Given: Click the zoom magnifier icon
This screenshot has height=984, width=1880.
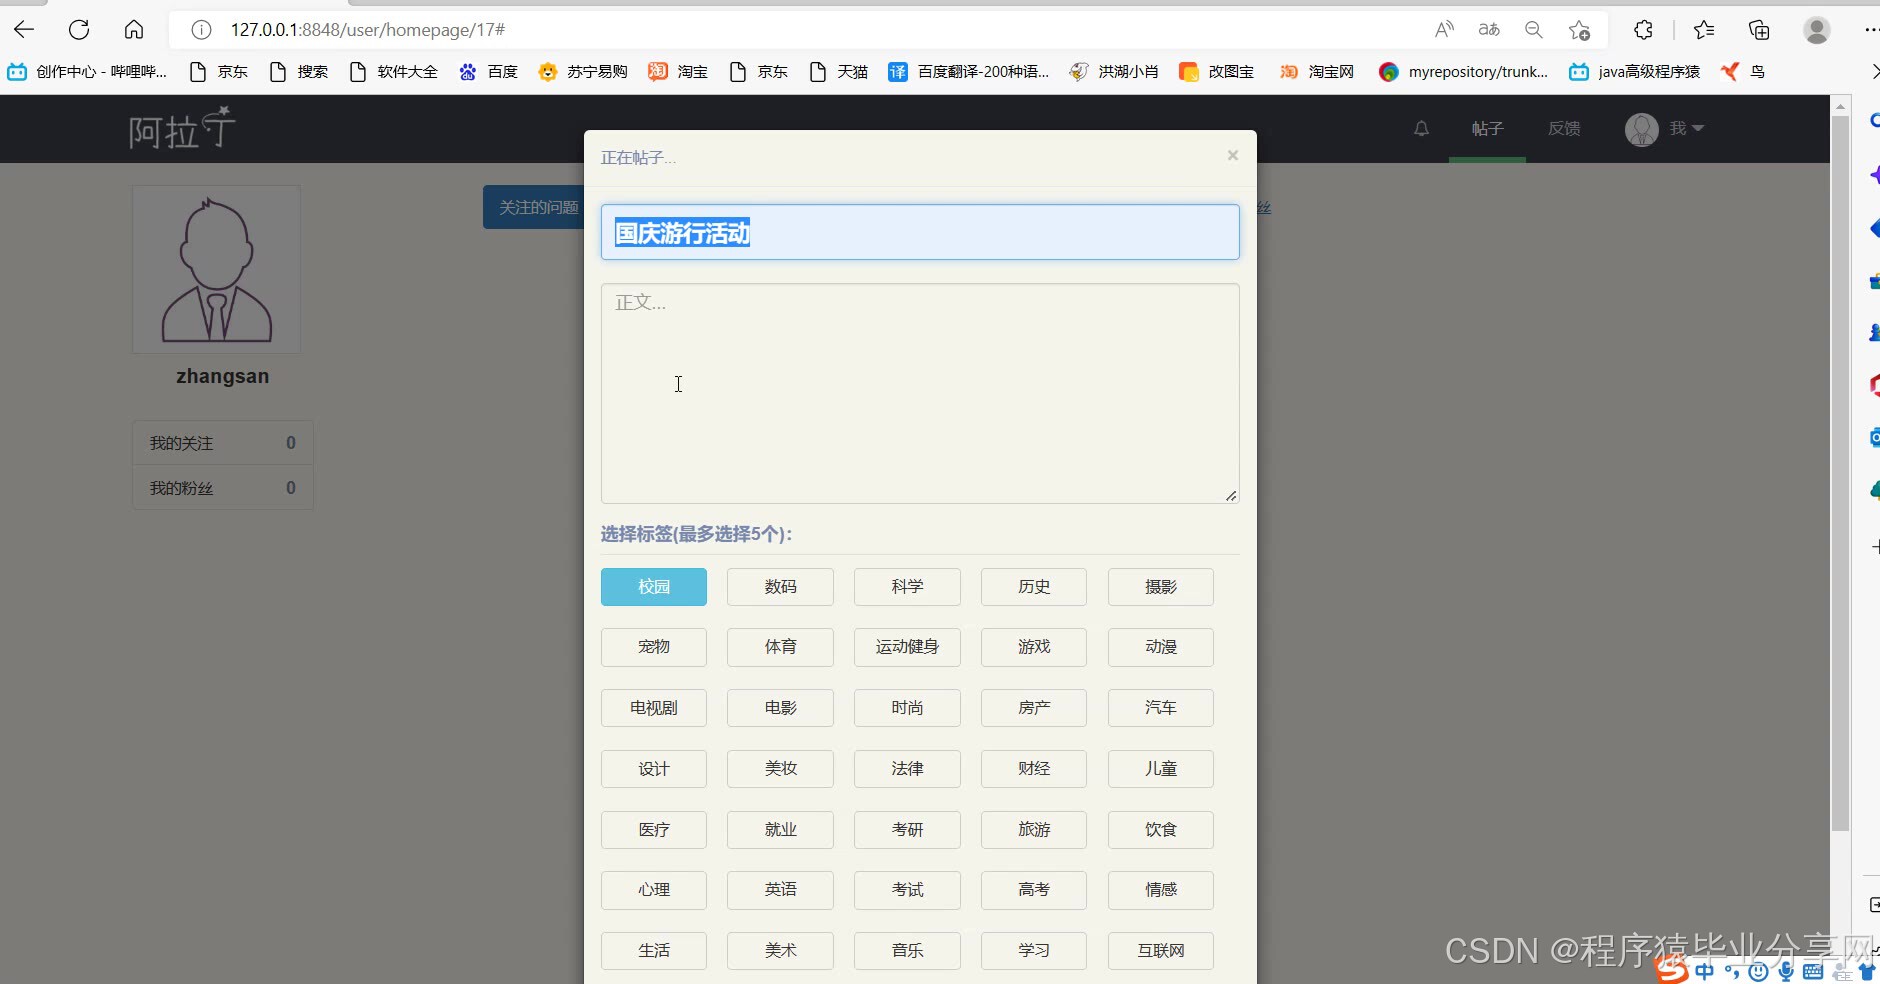Looking at the screenshot, I should click(1534, 30).
